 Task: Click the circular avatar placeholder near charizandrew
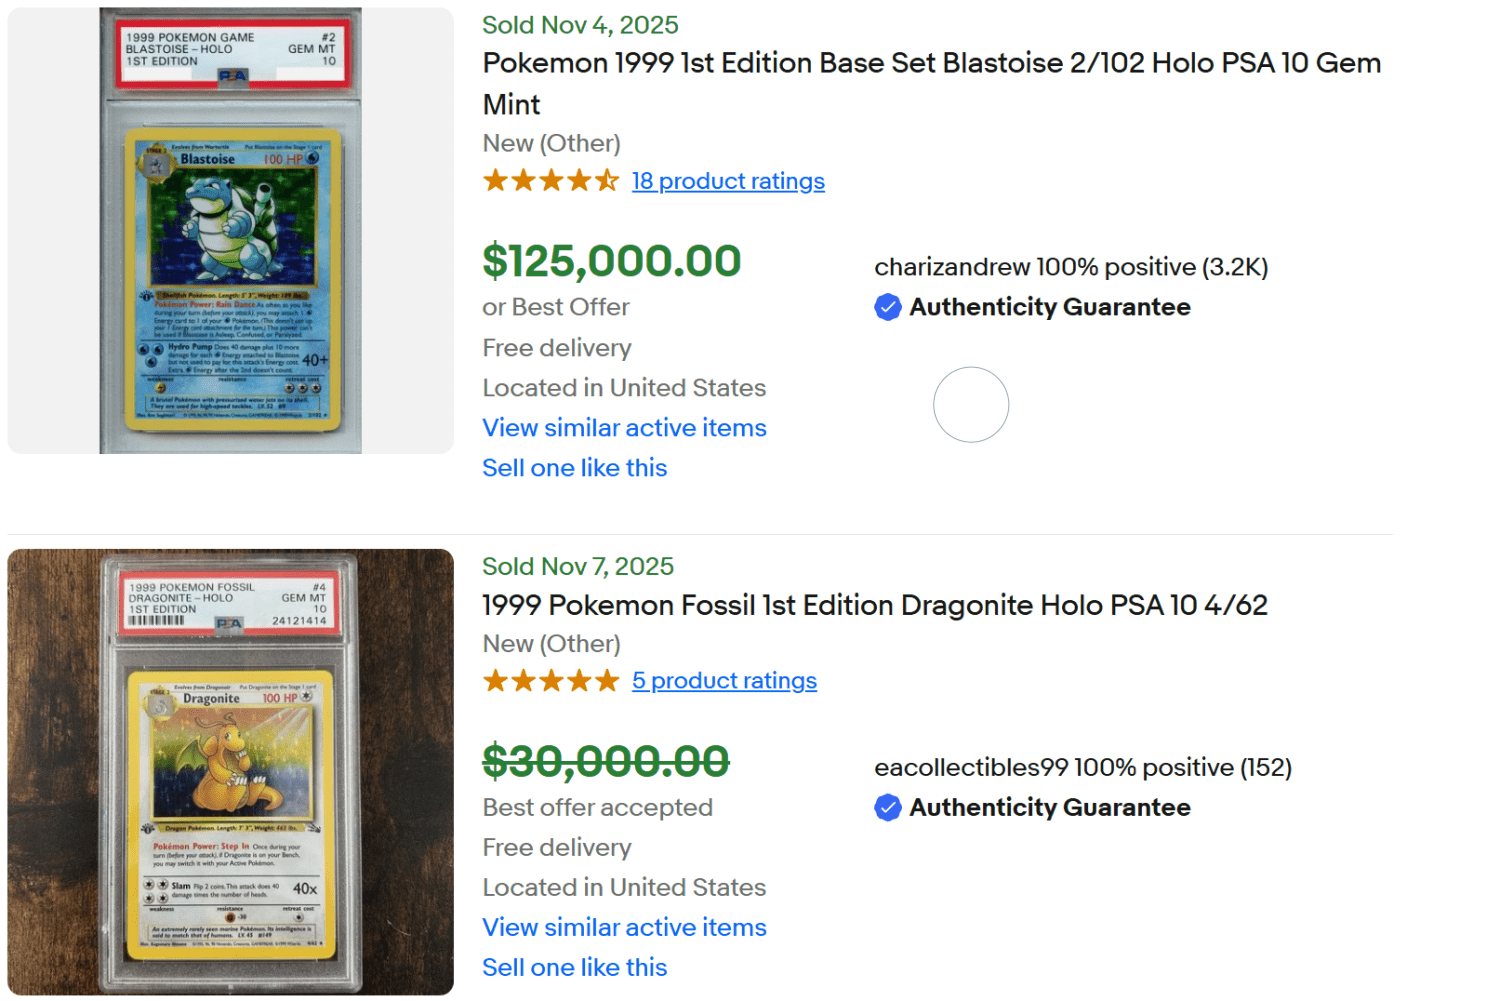coord(971,404)
